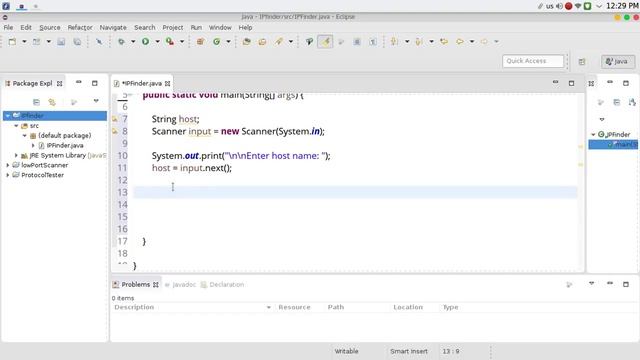Click the Back navigation yellow arrow

pos(460,42)
